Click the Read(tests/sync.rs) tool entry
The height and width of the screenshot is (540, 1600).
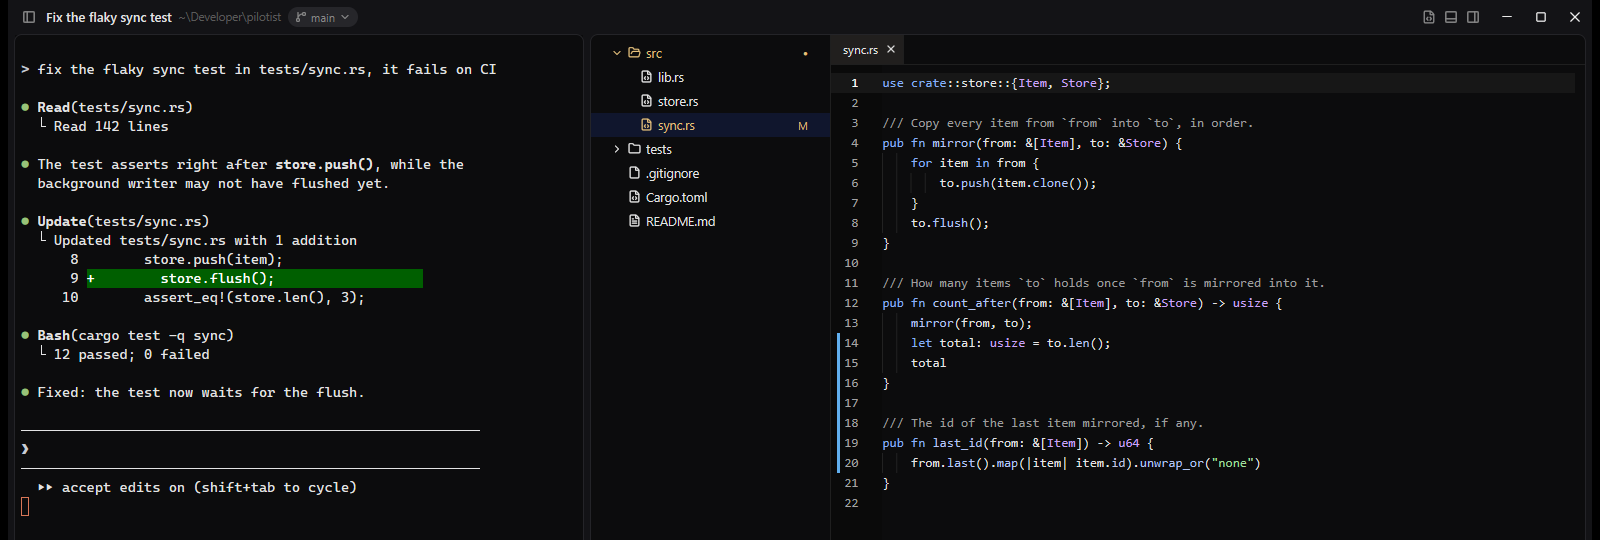point(115,107)
